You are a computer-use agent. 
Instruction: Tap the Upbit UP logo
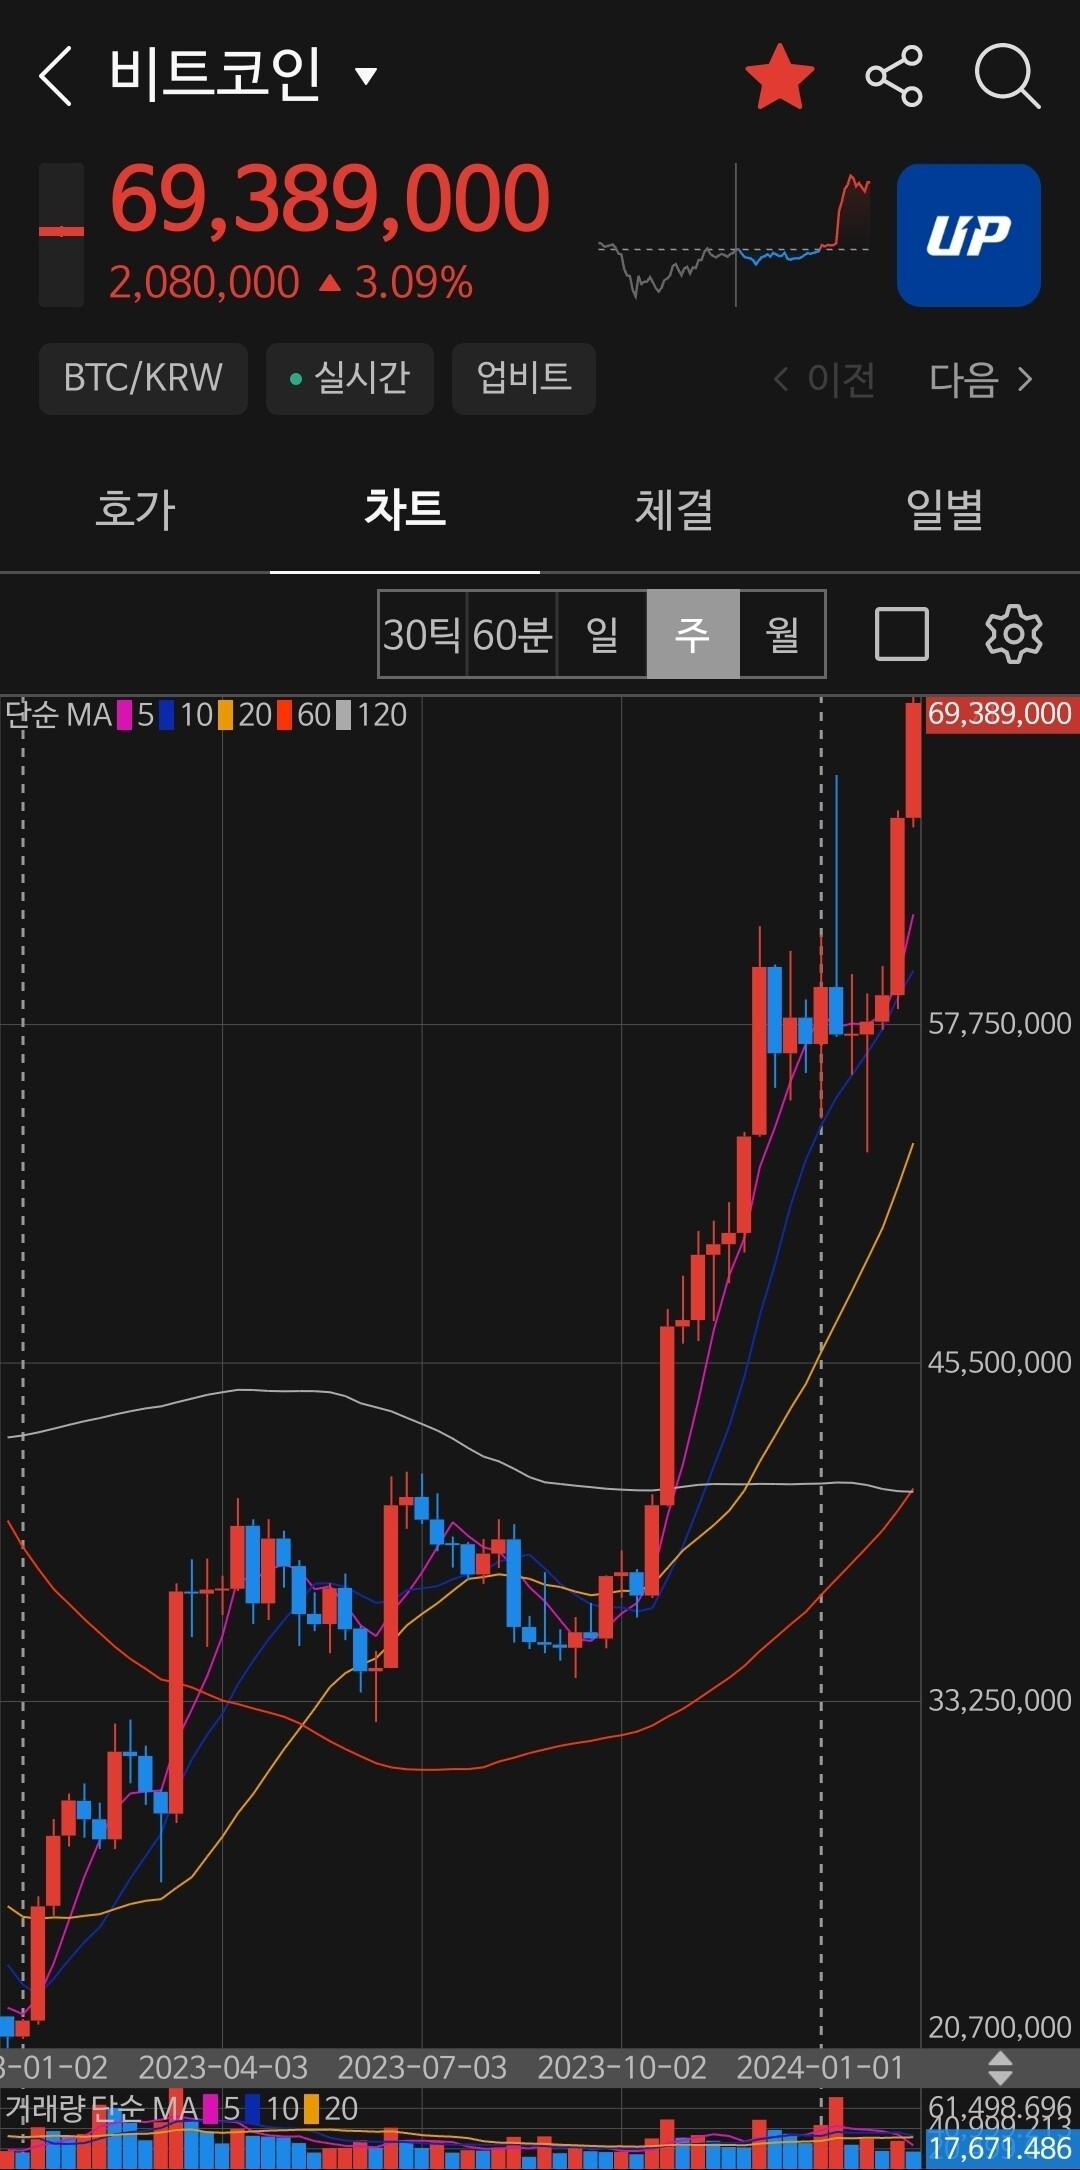point(968,235)
